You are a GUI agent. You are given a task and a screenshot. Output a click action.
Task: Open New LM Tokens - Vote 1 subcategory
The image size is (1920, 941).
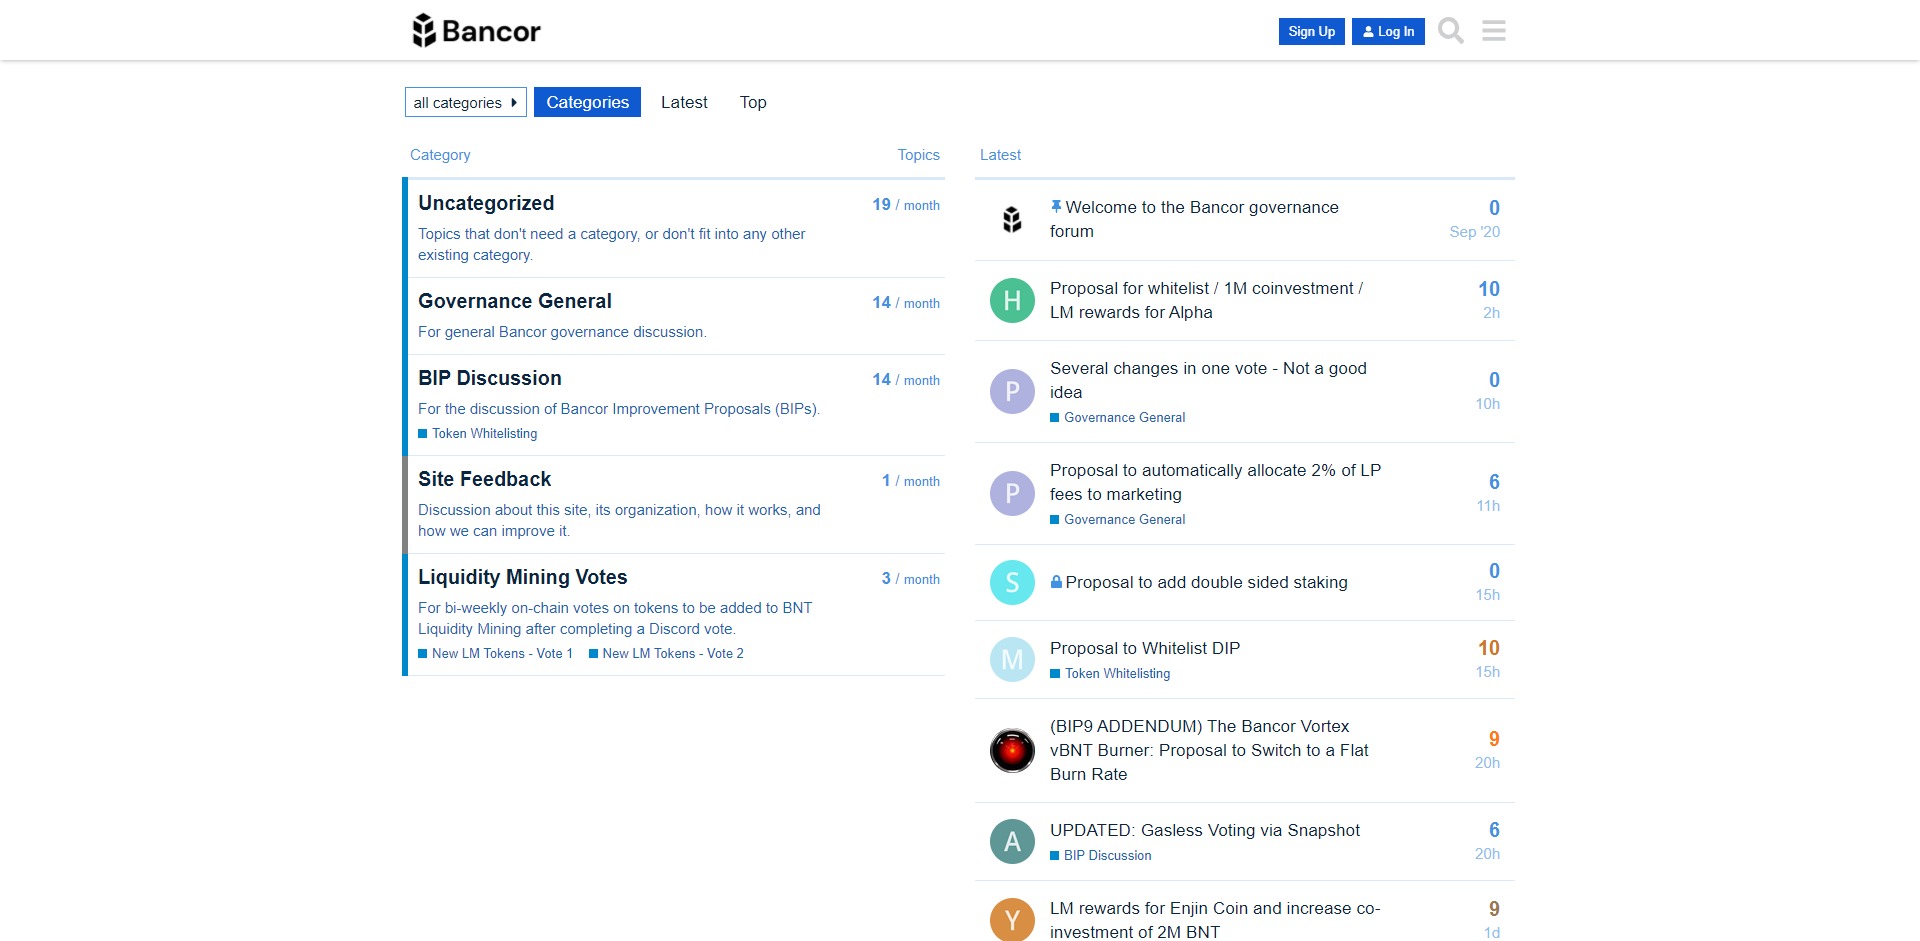tap(496, 653)
